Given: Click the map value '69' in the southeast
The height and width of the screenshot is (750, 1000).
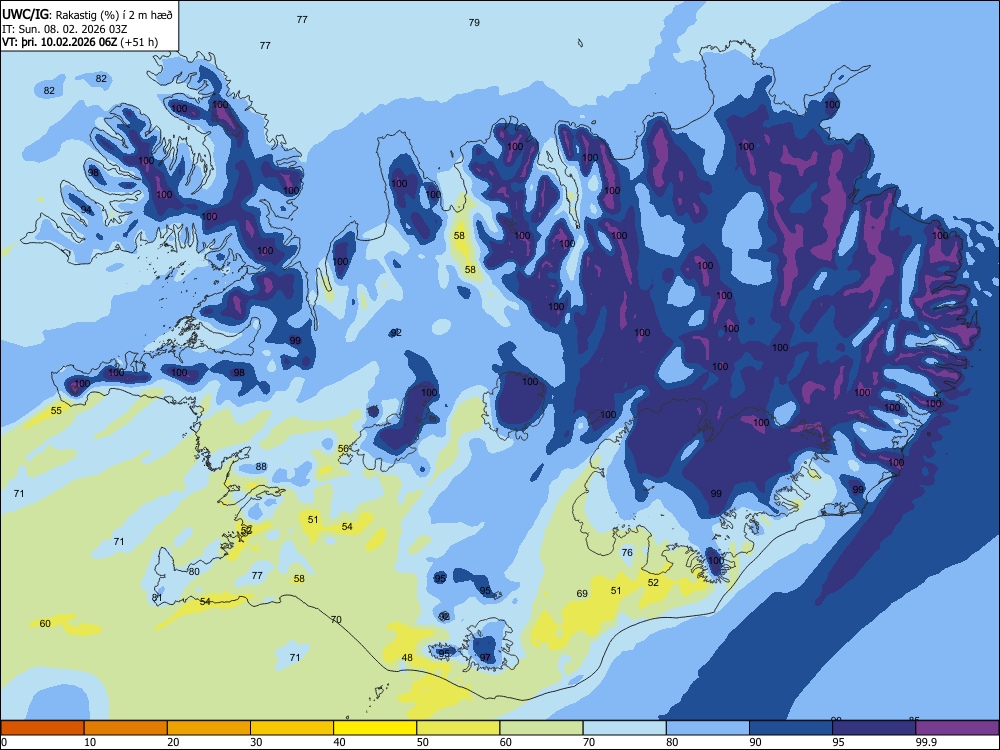Looking at the screenshot, I should pos(582,594).
